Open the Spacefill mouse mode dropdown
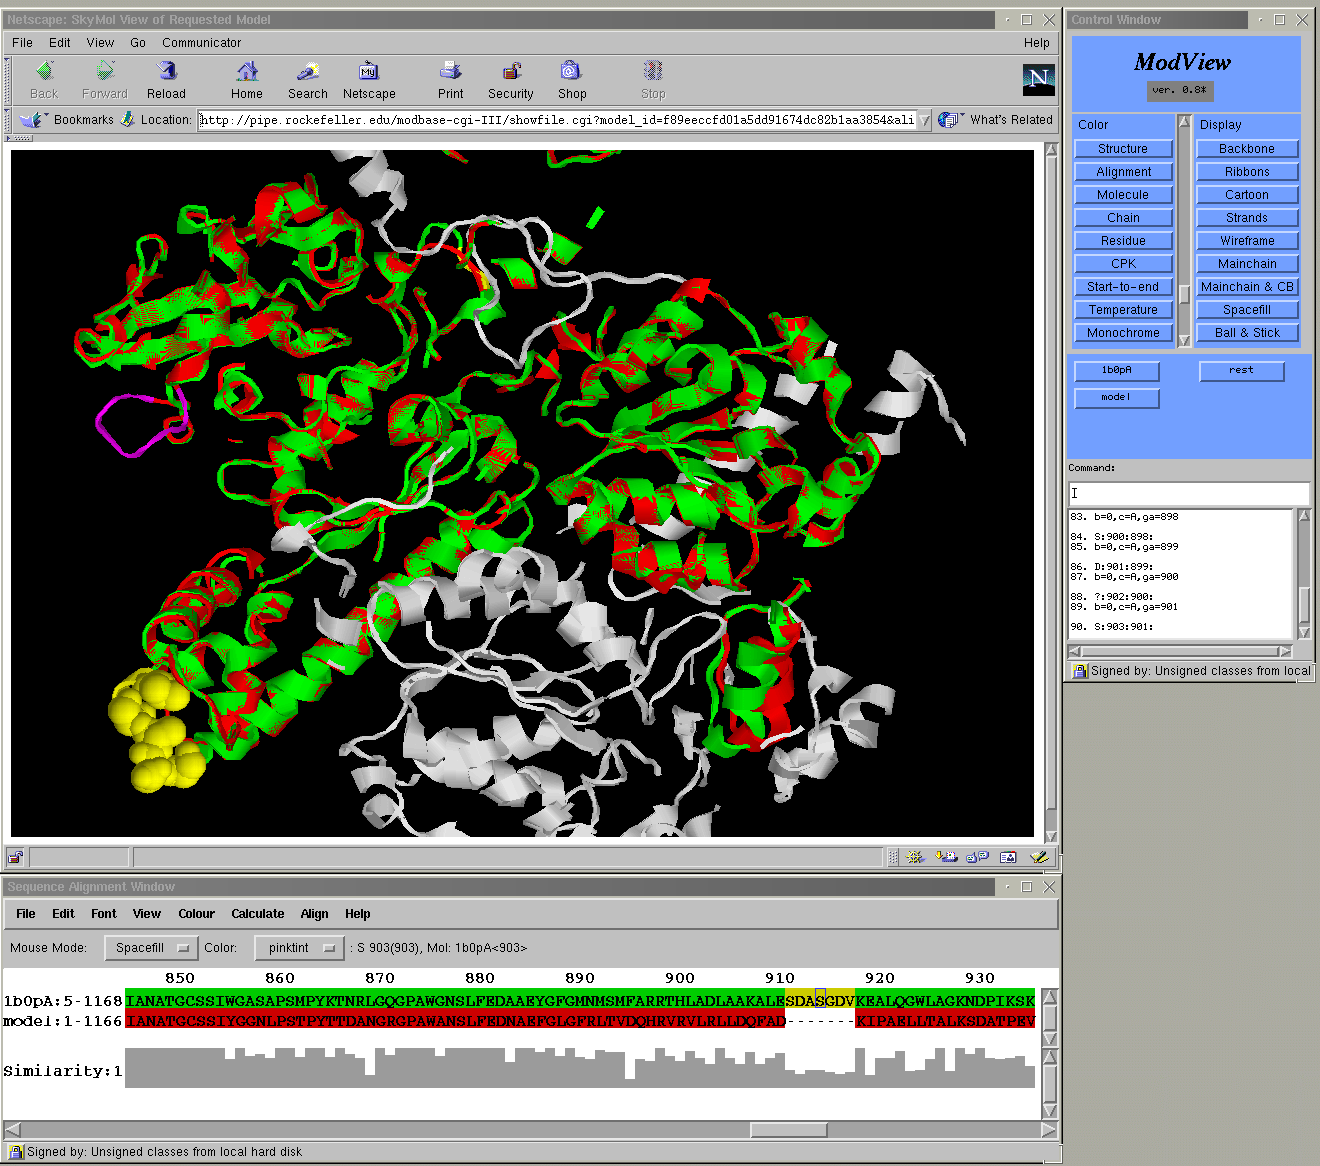This screenshot has width=1320, height=1166. tap(151, 948)
